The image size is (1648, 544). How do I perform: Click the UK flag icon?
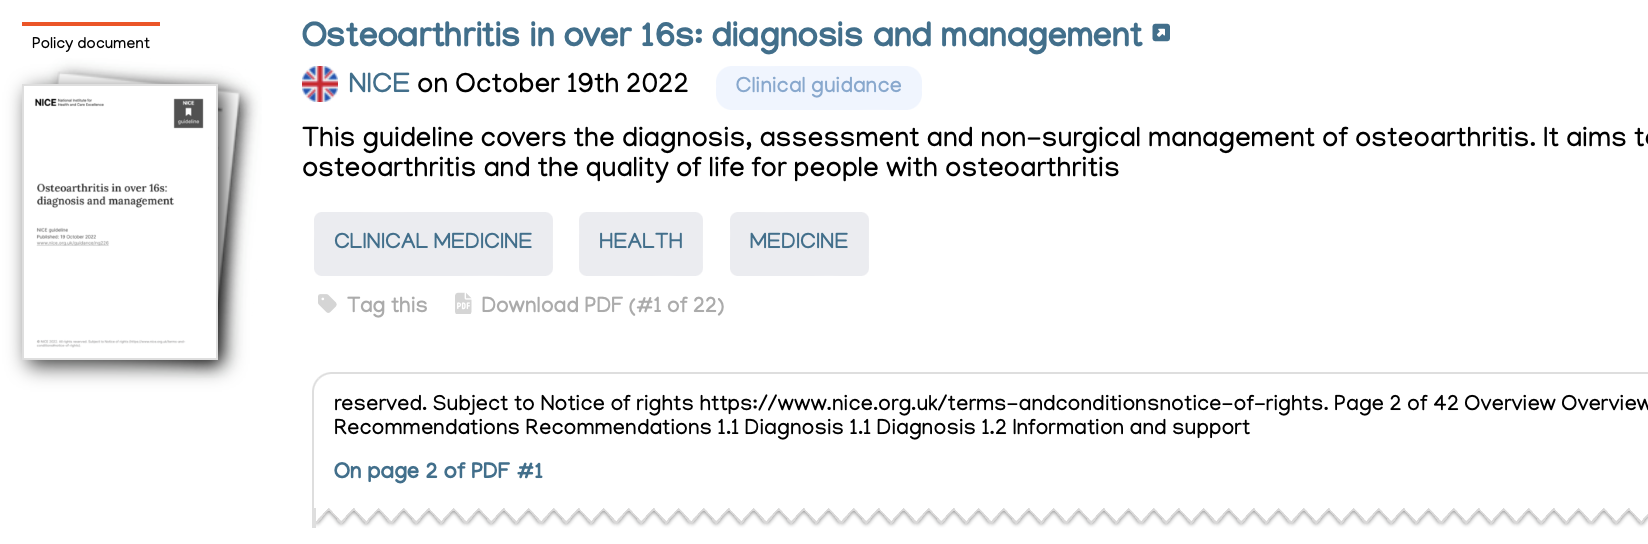(x=320, y=84)
